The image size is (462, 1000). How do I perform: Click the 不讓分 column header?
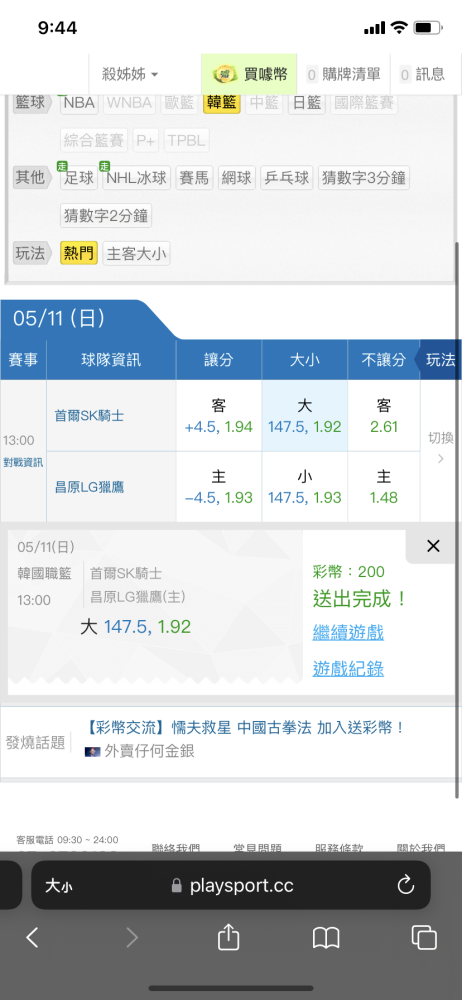pos(384,360)
